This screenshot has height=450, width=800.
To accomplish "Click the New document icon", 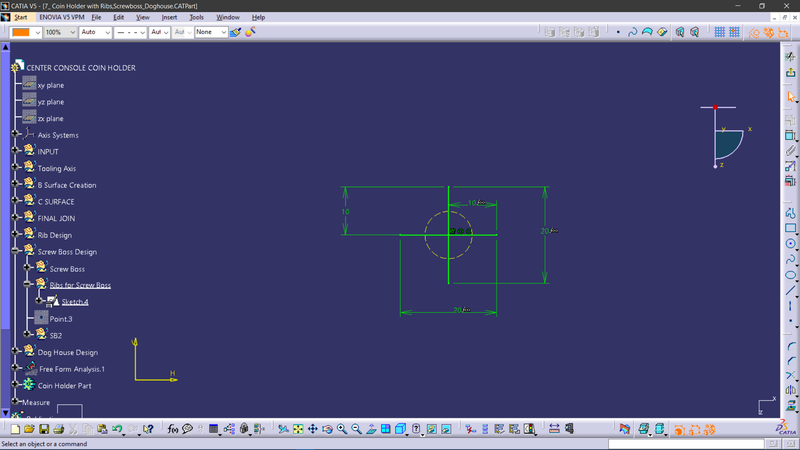I will [x=15, y=429].
